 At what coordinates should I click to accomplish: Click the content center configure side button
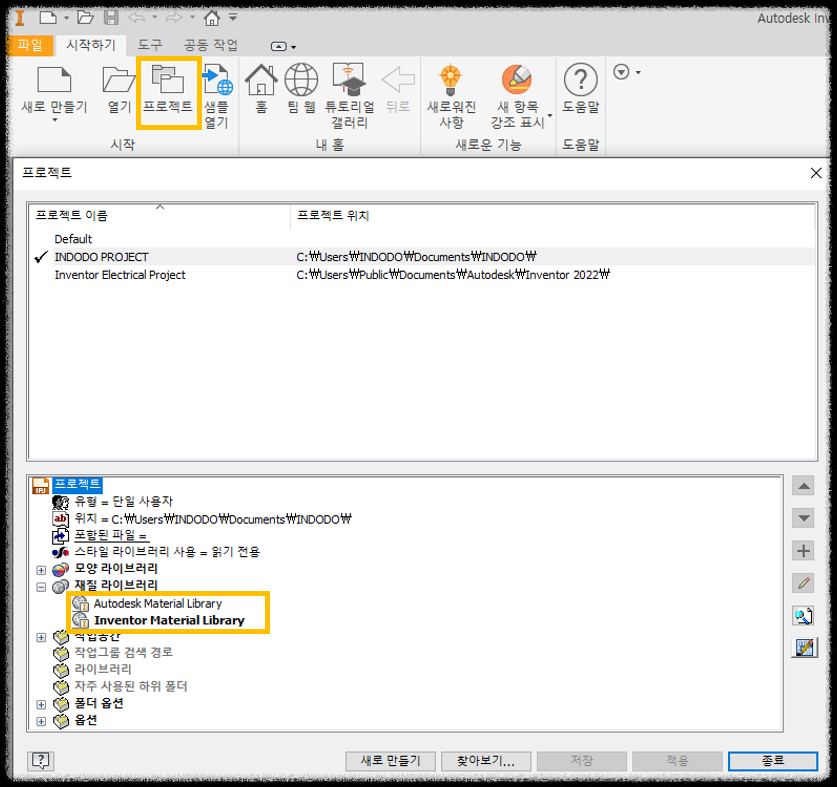804,648
